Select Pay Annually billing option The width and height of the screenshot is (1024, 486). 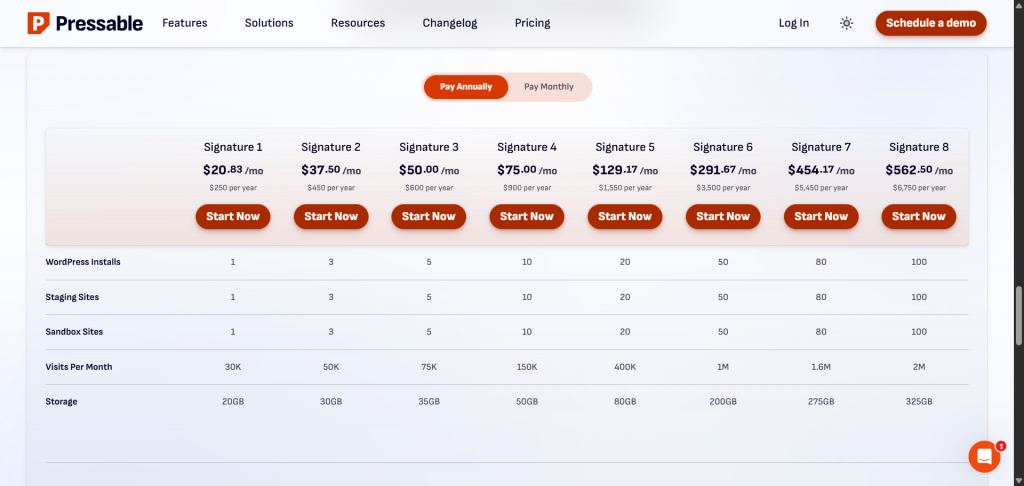tap(466, 87)
